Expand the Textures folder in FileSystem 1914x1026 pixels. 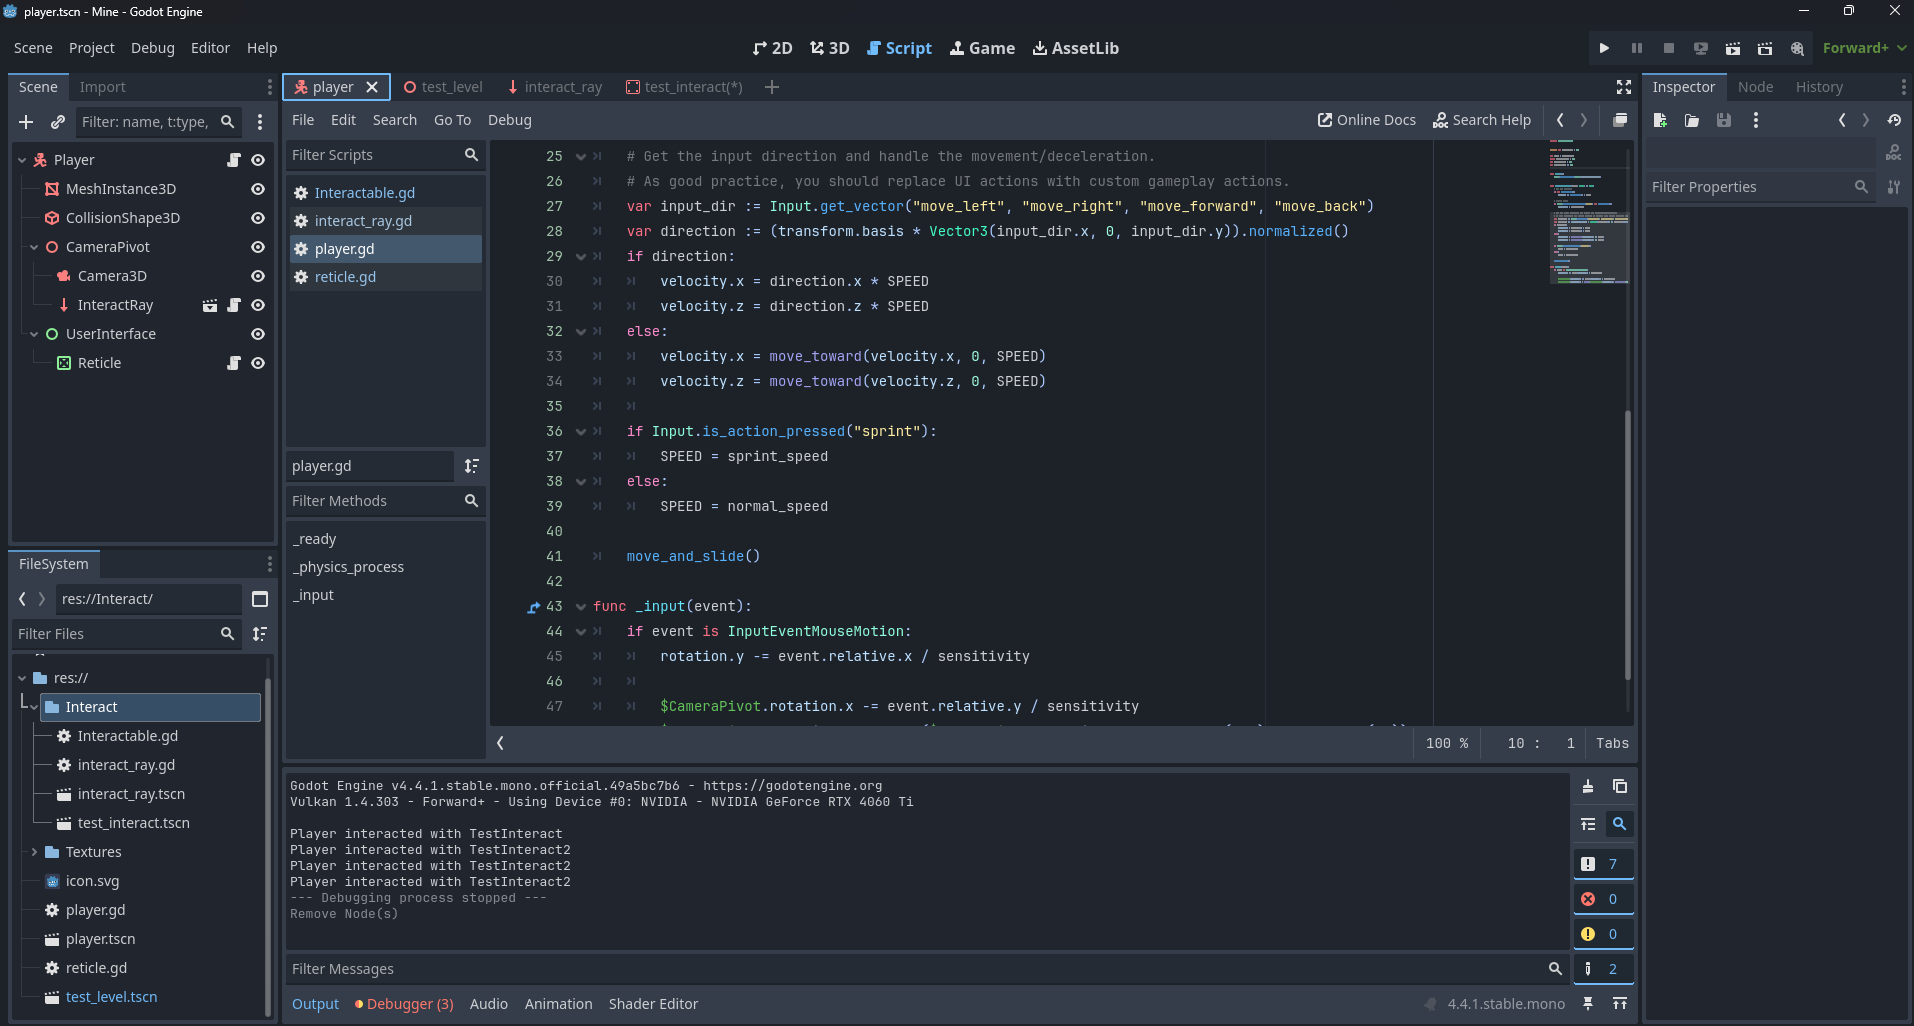pyautogui.click(x=33, y=852)
